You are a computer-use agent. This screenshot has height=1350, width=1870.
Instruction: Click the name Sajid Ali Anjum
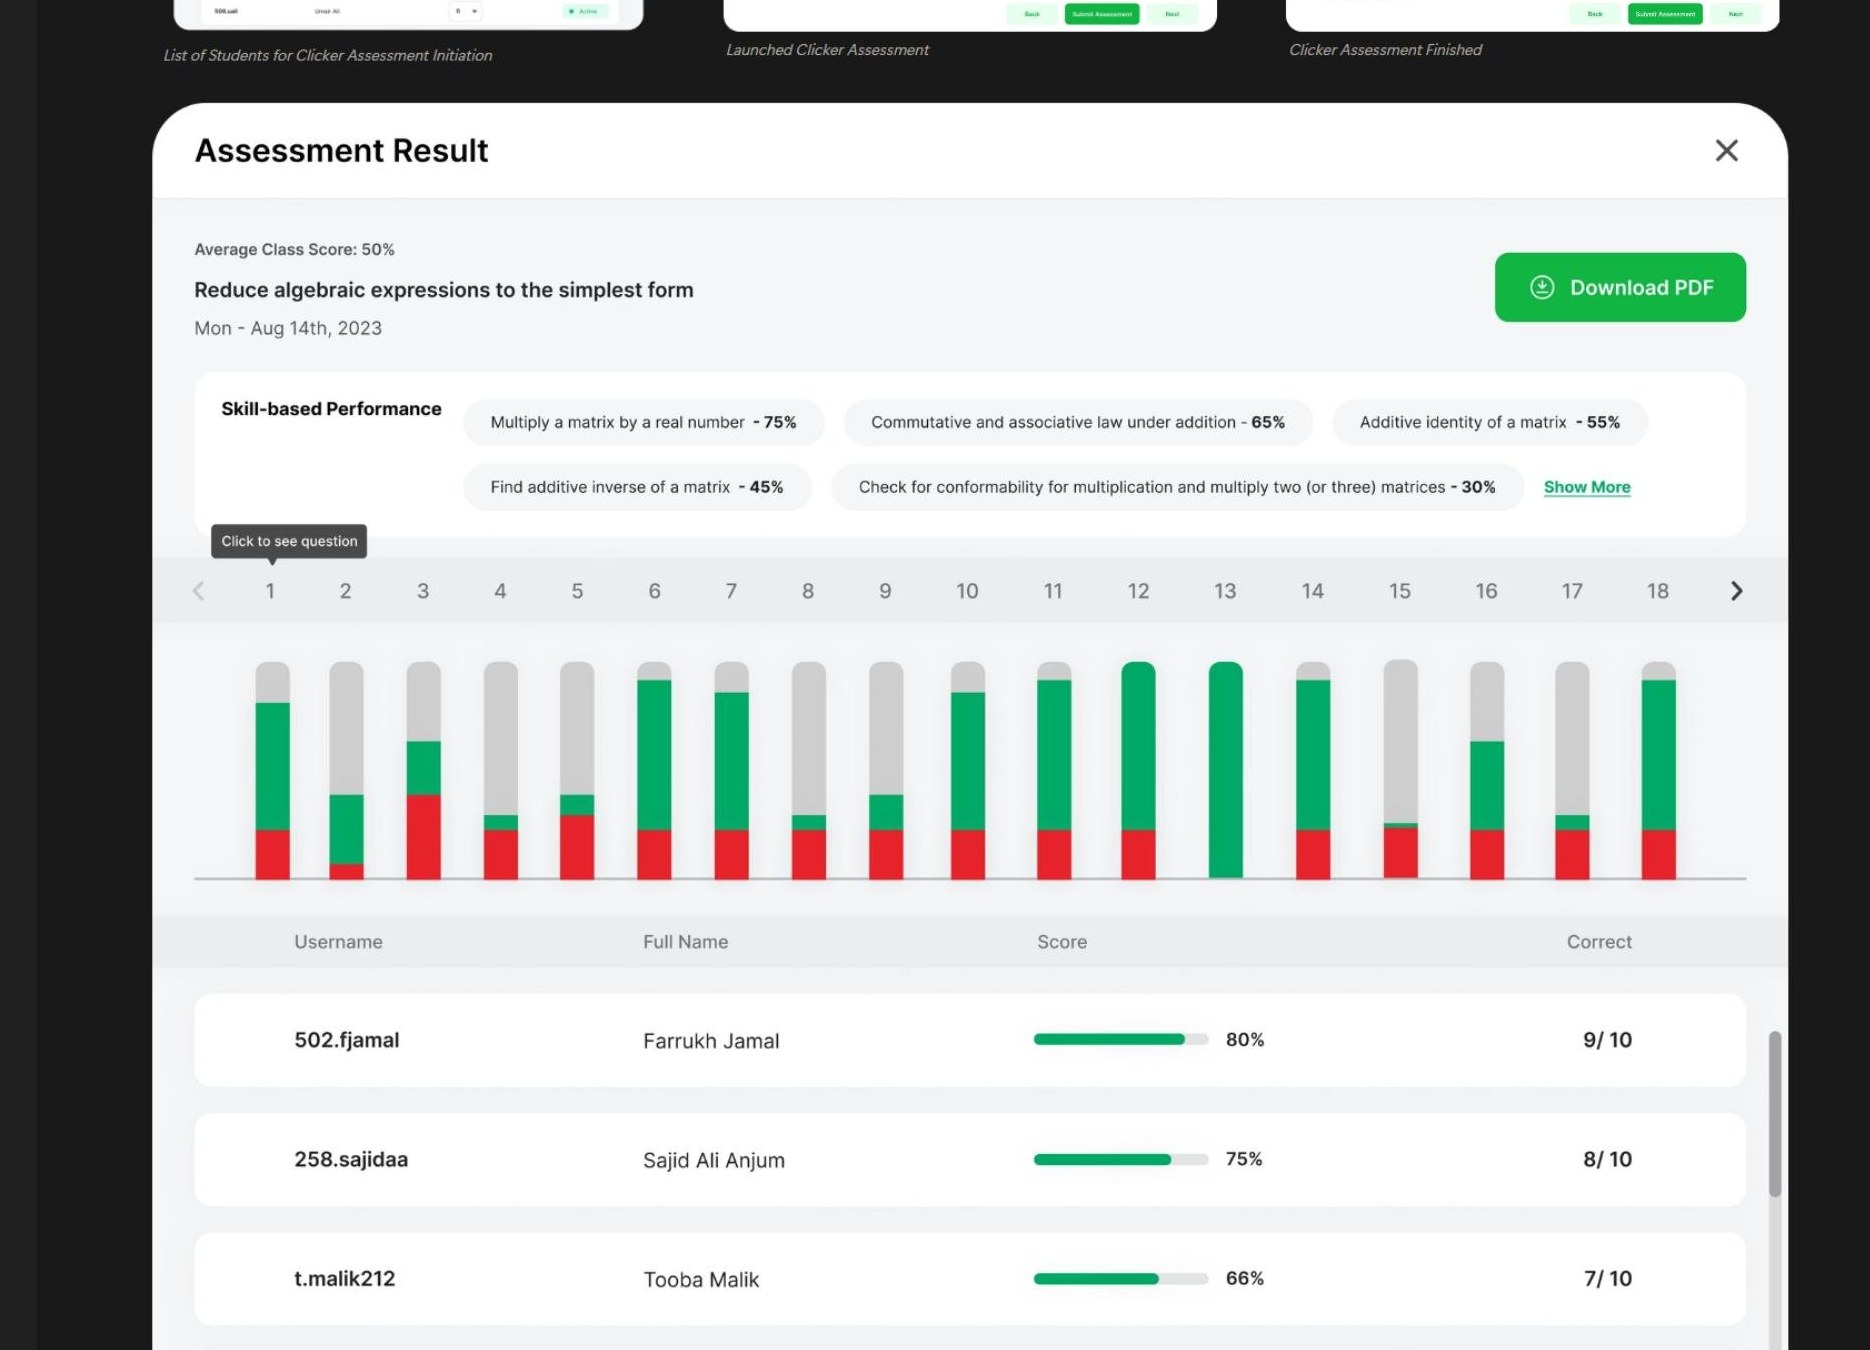[714, 1160]
